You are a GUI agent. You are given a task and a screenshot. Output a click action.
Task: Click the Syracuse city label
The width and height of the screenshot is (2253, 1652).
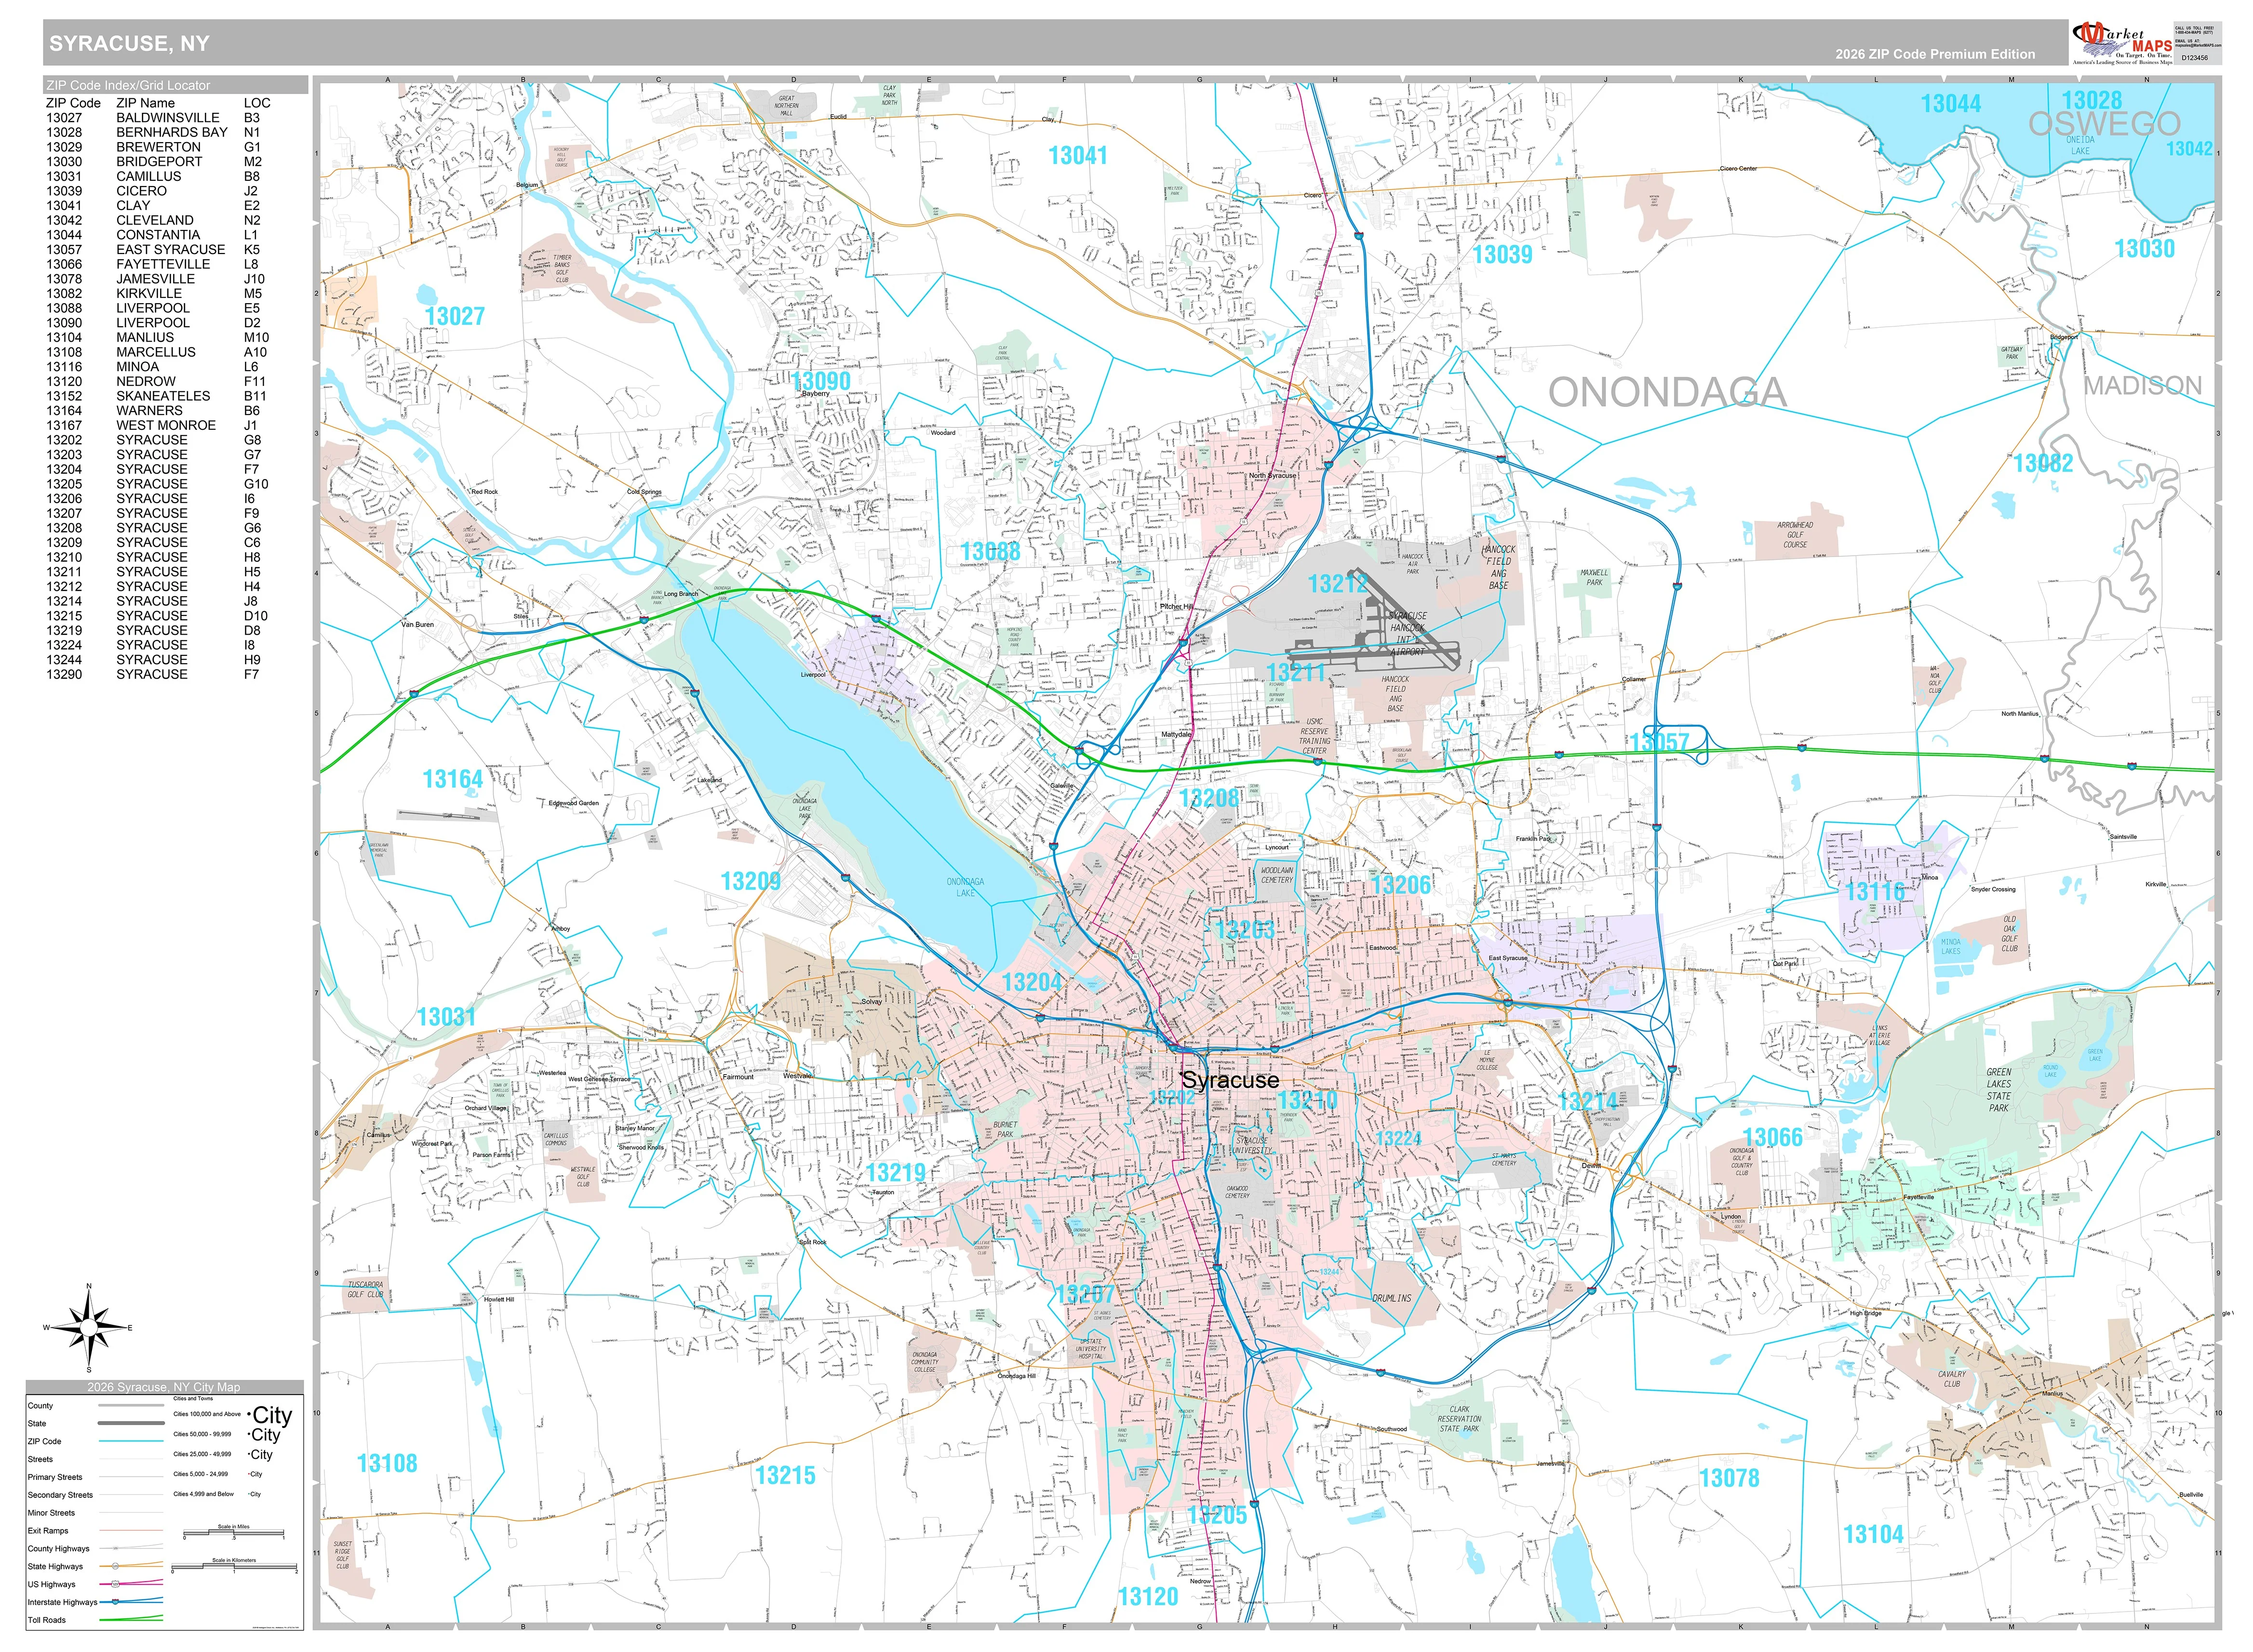(1230, 1080)
